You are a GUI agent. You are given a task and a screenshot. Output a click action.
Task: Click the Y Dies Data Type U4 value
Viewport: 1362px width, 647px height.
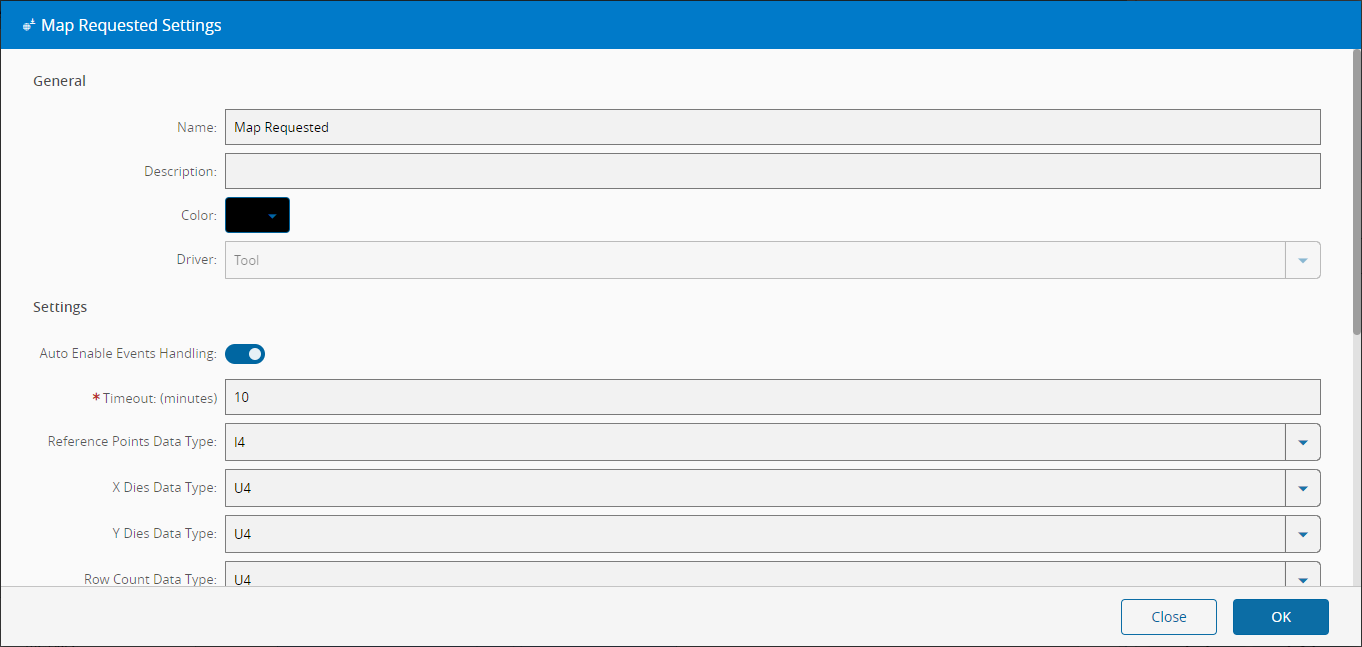click(x=754, y=534)
